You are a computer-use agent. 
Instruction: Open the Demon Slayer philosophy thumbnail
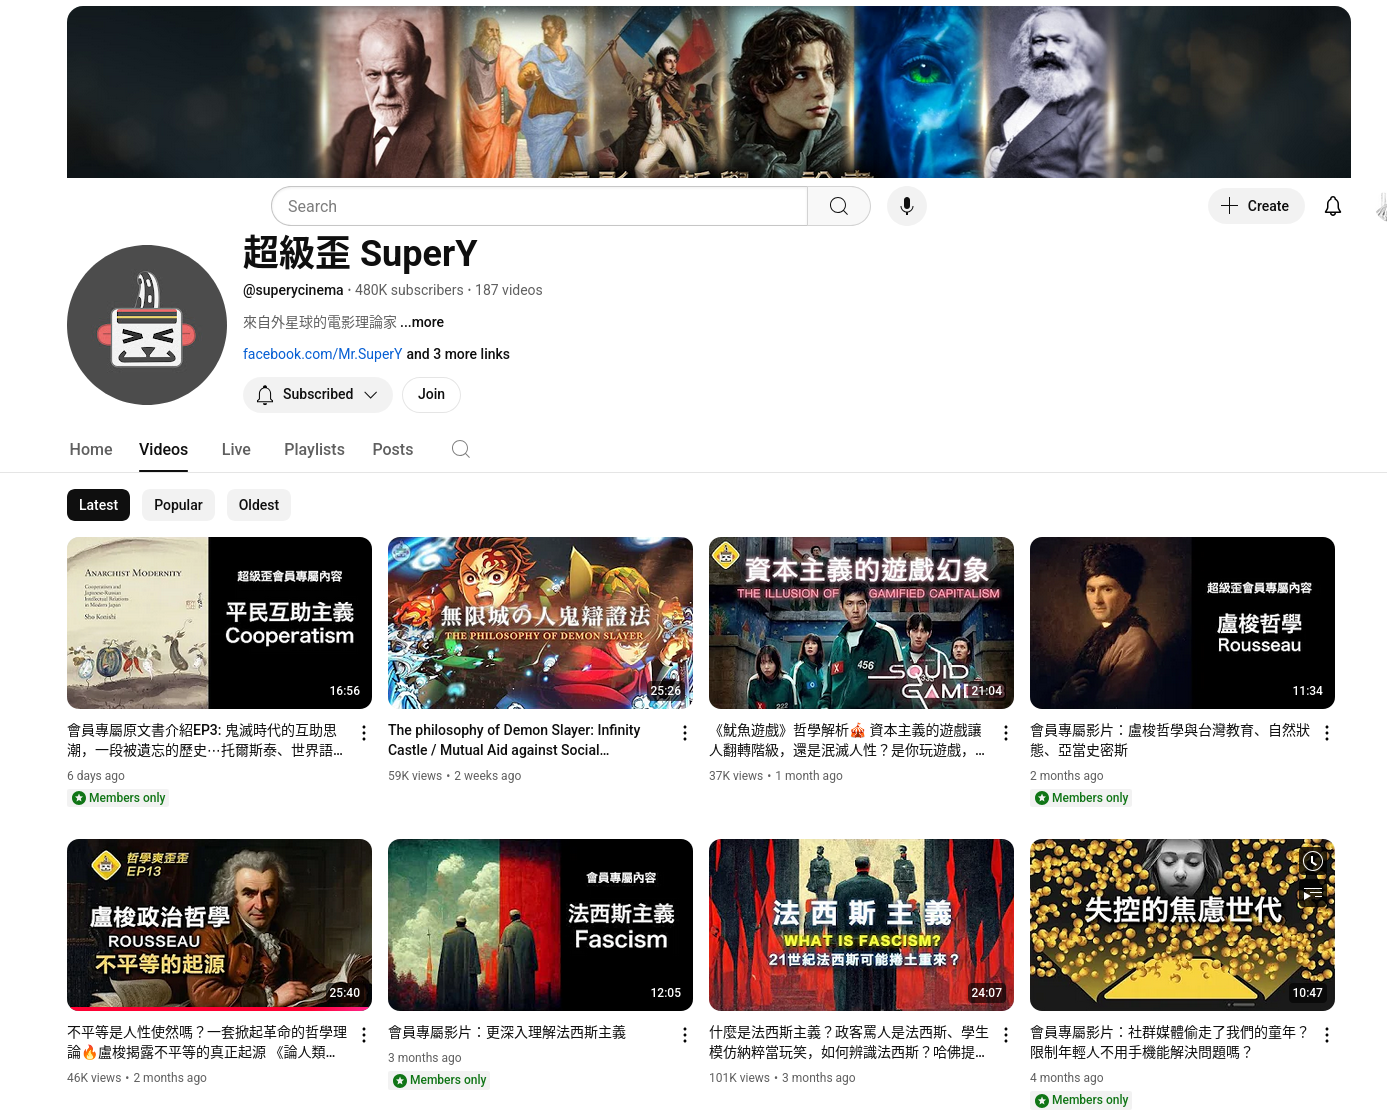(540, 623)
